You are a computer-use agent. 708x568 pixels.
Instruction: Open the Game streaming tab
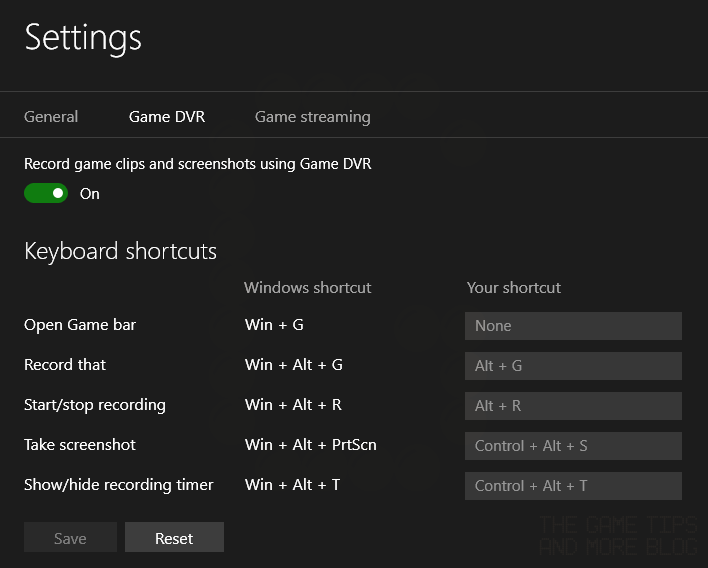coord(312,117)
